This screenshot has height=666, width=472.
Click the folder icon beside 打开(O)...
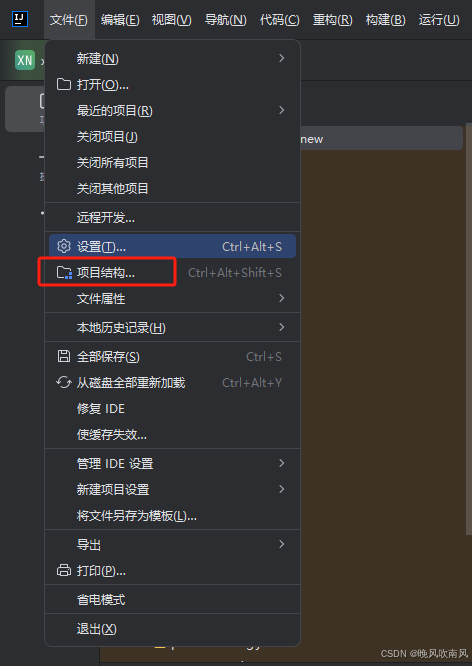64,84
